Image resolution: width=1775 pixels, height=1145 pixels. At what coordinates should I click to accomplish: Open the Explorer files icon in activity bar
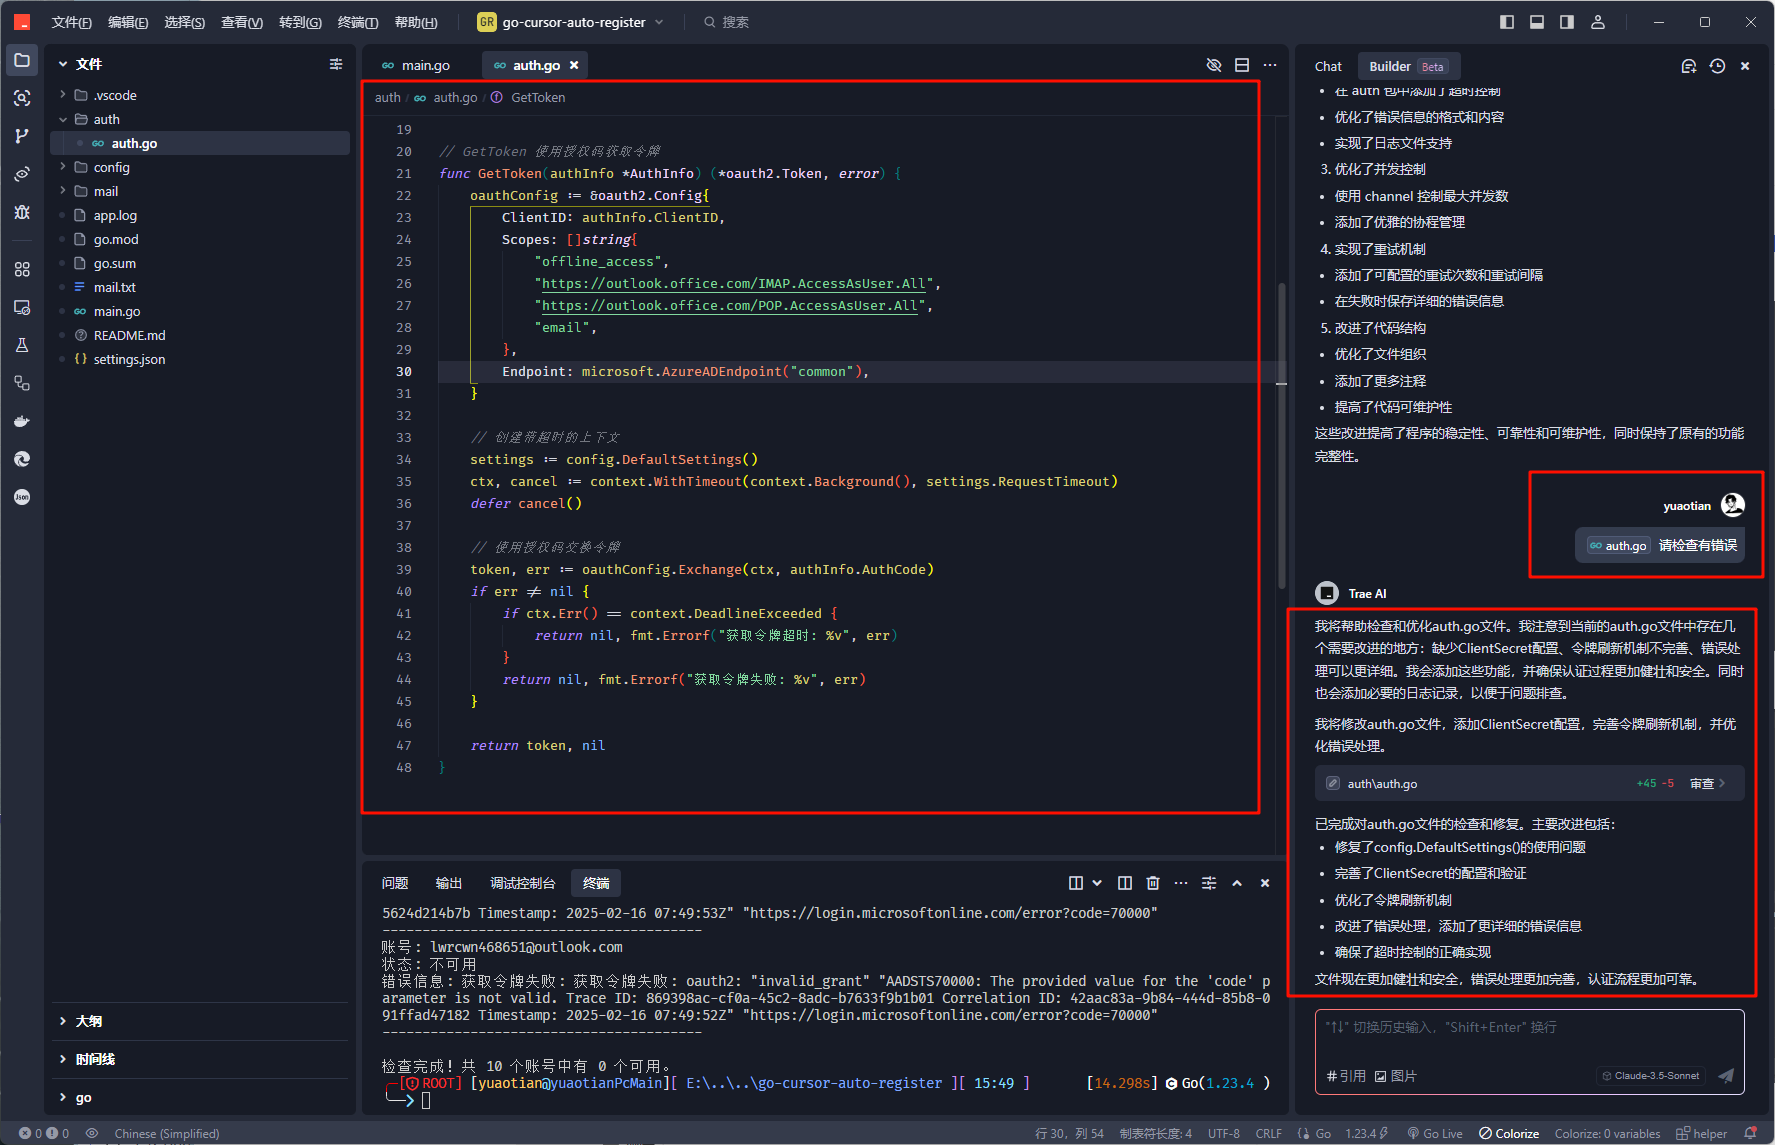click(x=22, y=61)
